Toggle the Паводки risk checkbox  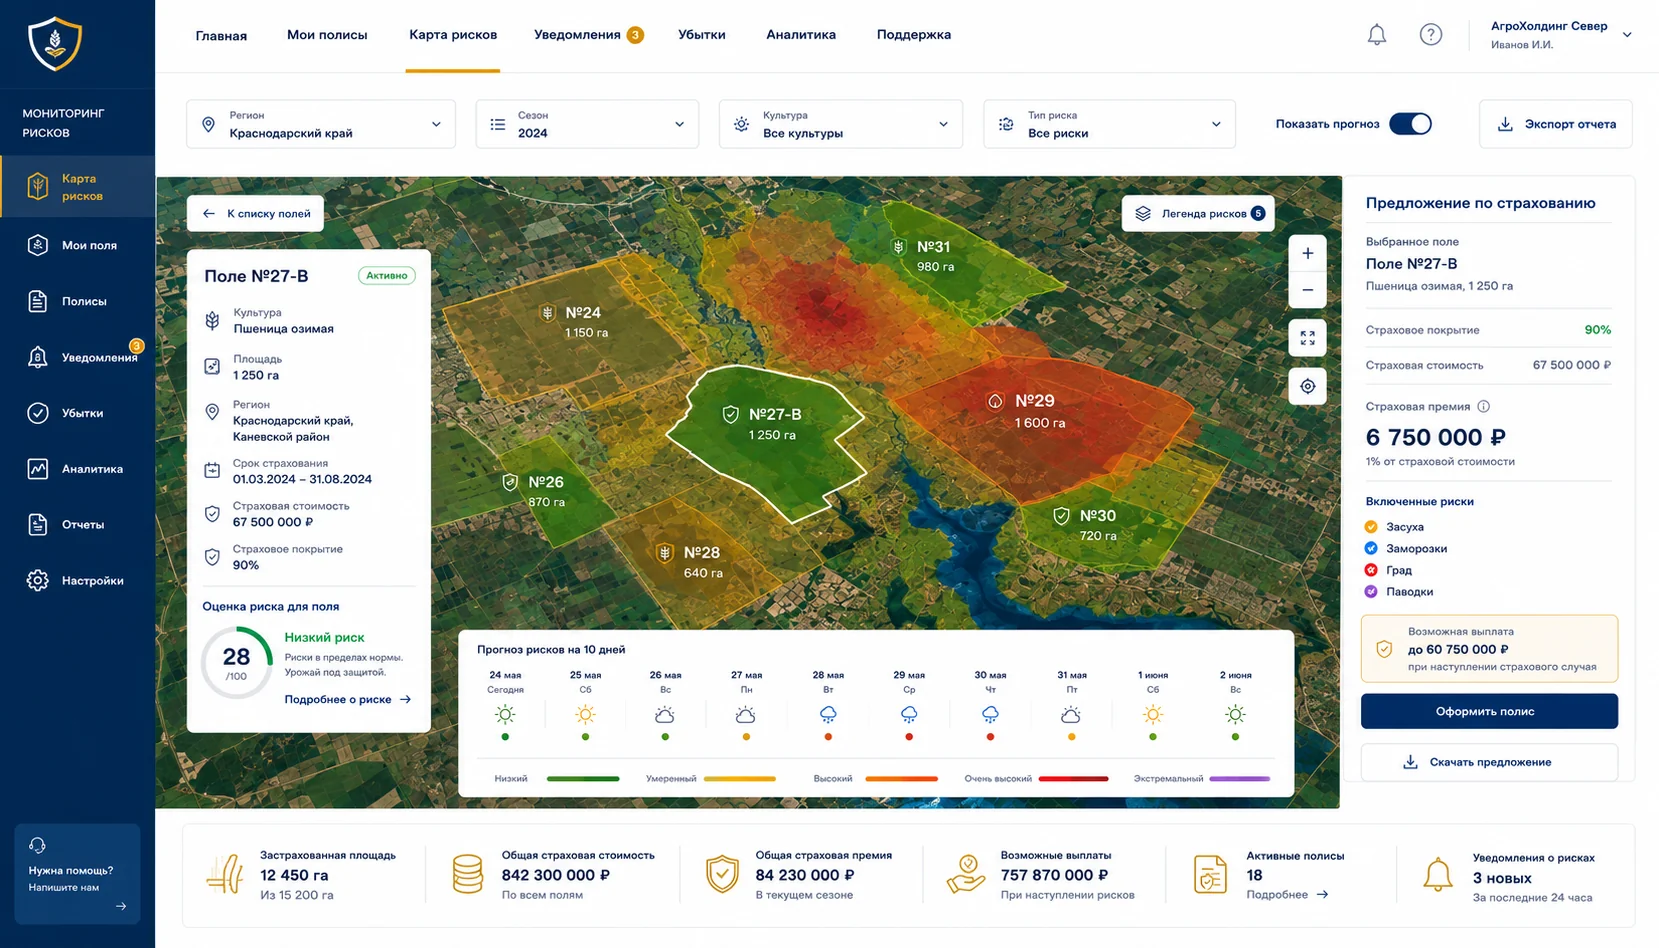(x=1371, y=592)
